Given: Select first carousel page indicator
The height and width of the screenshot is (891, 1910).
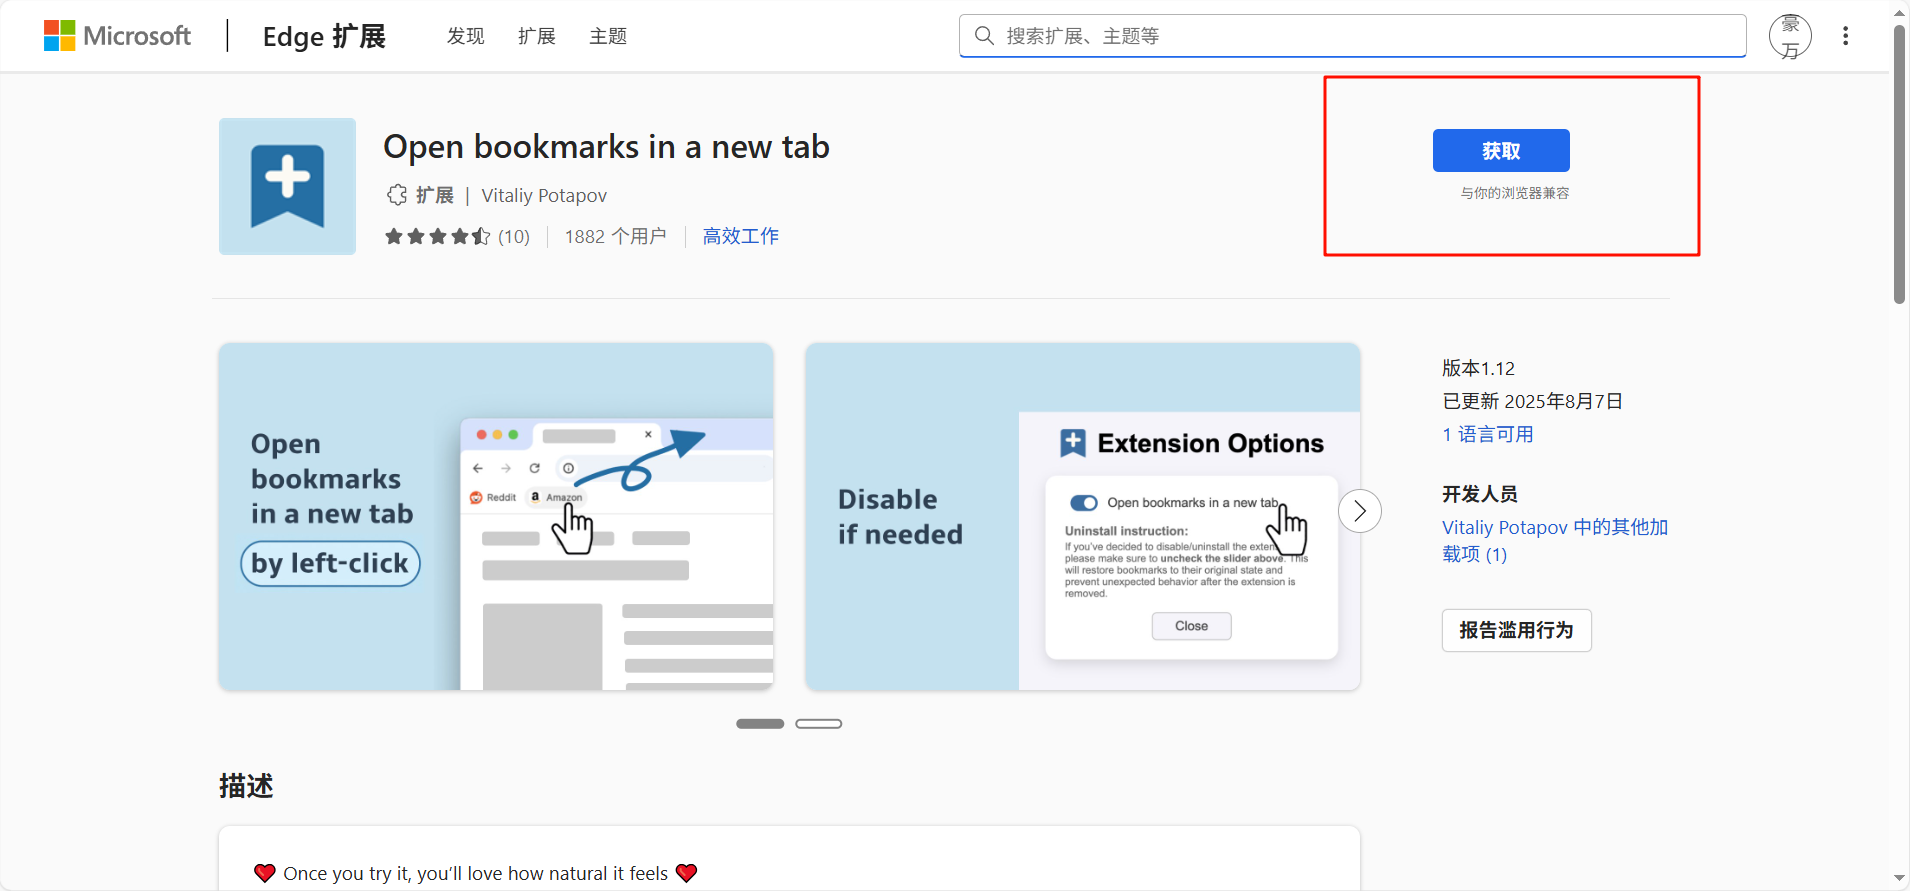Looking at the screenshot, I should point(760,724).
